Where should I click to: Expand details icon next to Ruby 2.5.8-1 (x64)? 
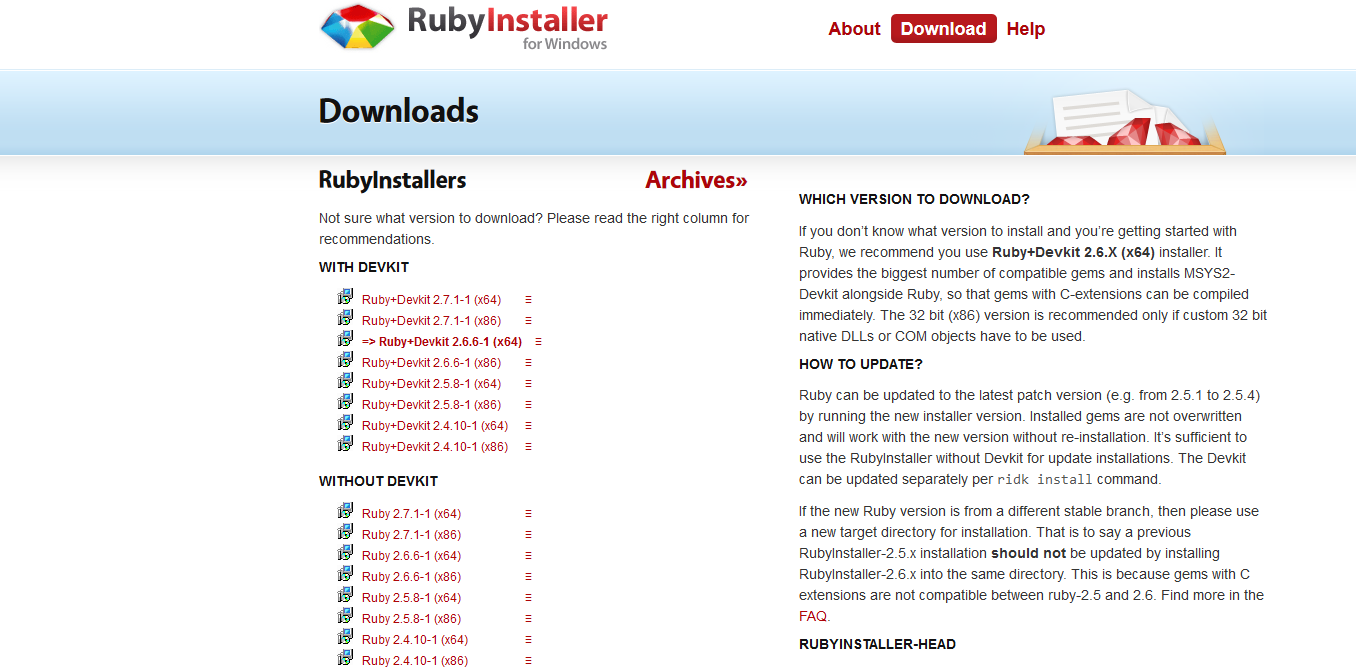(528, 598)
